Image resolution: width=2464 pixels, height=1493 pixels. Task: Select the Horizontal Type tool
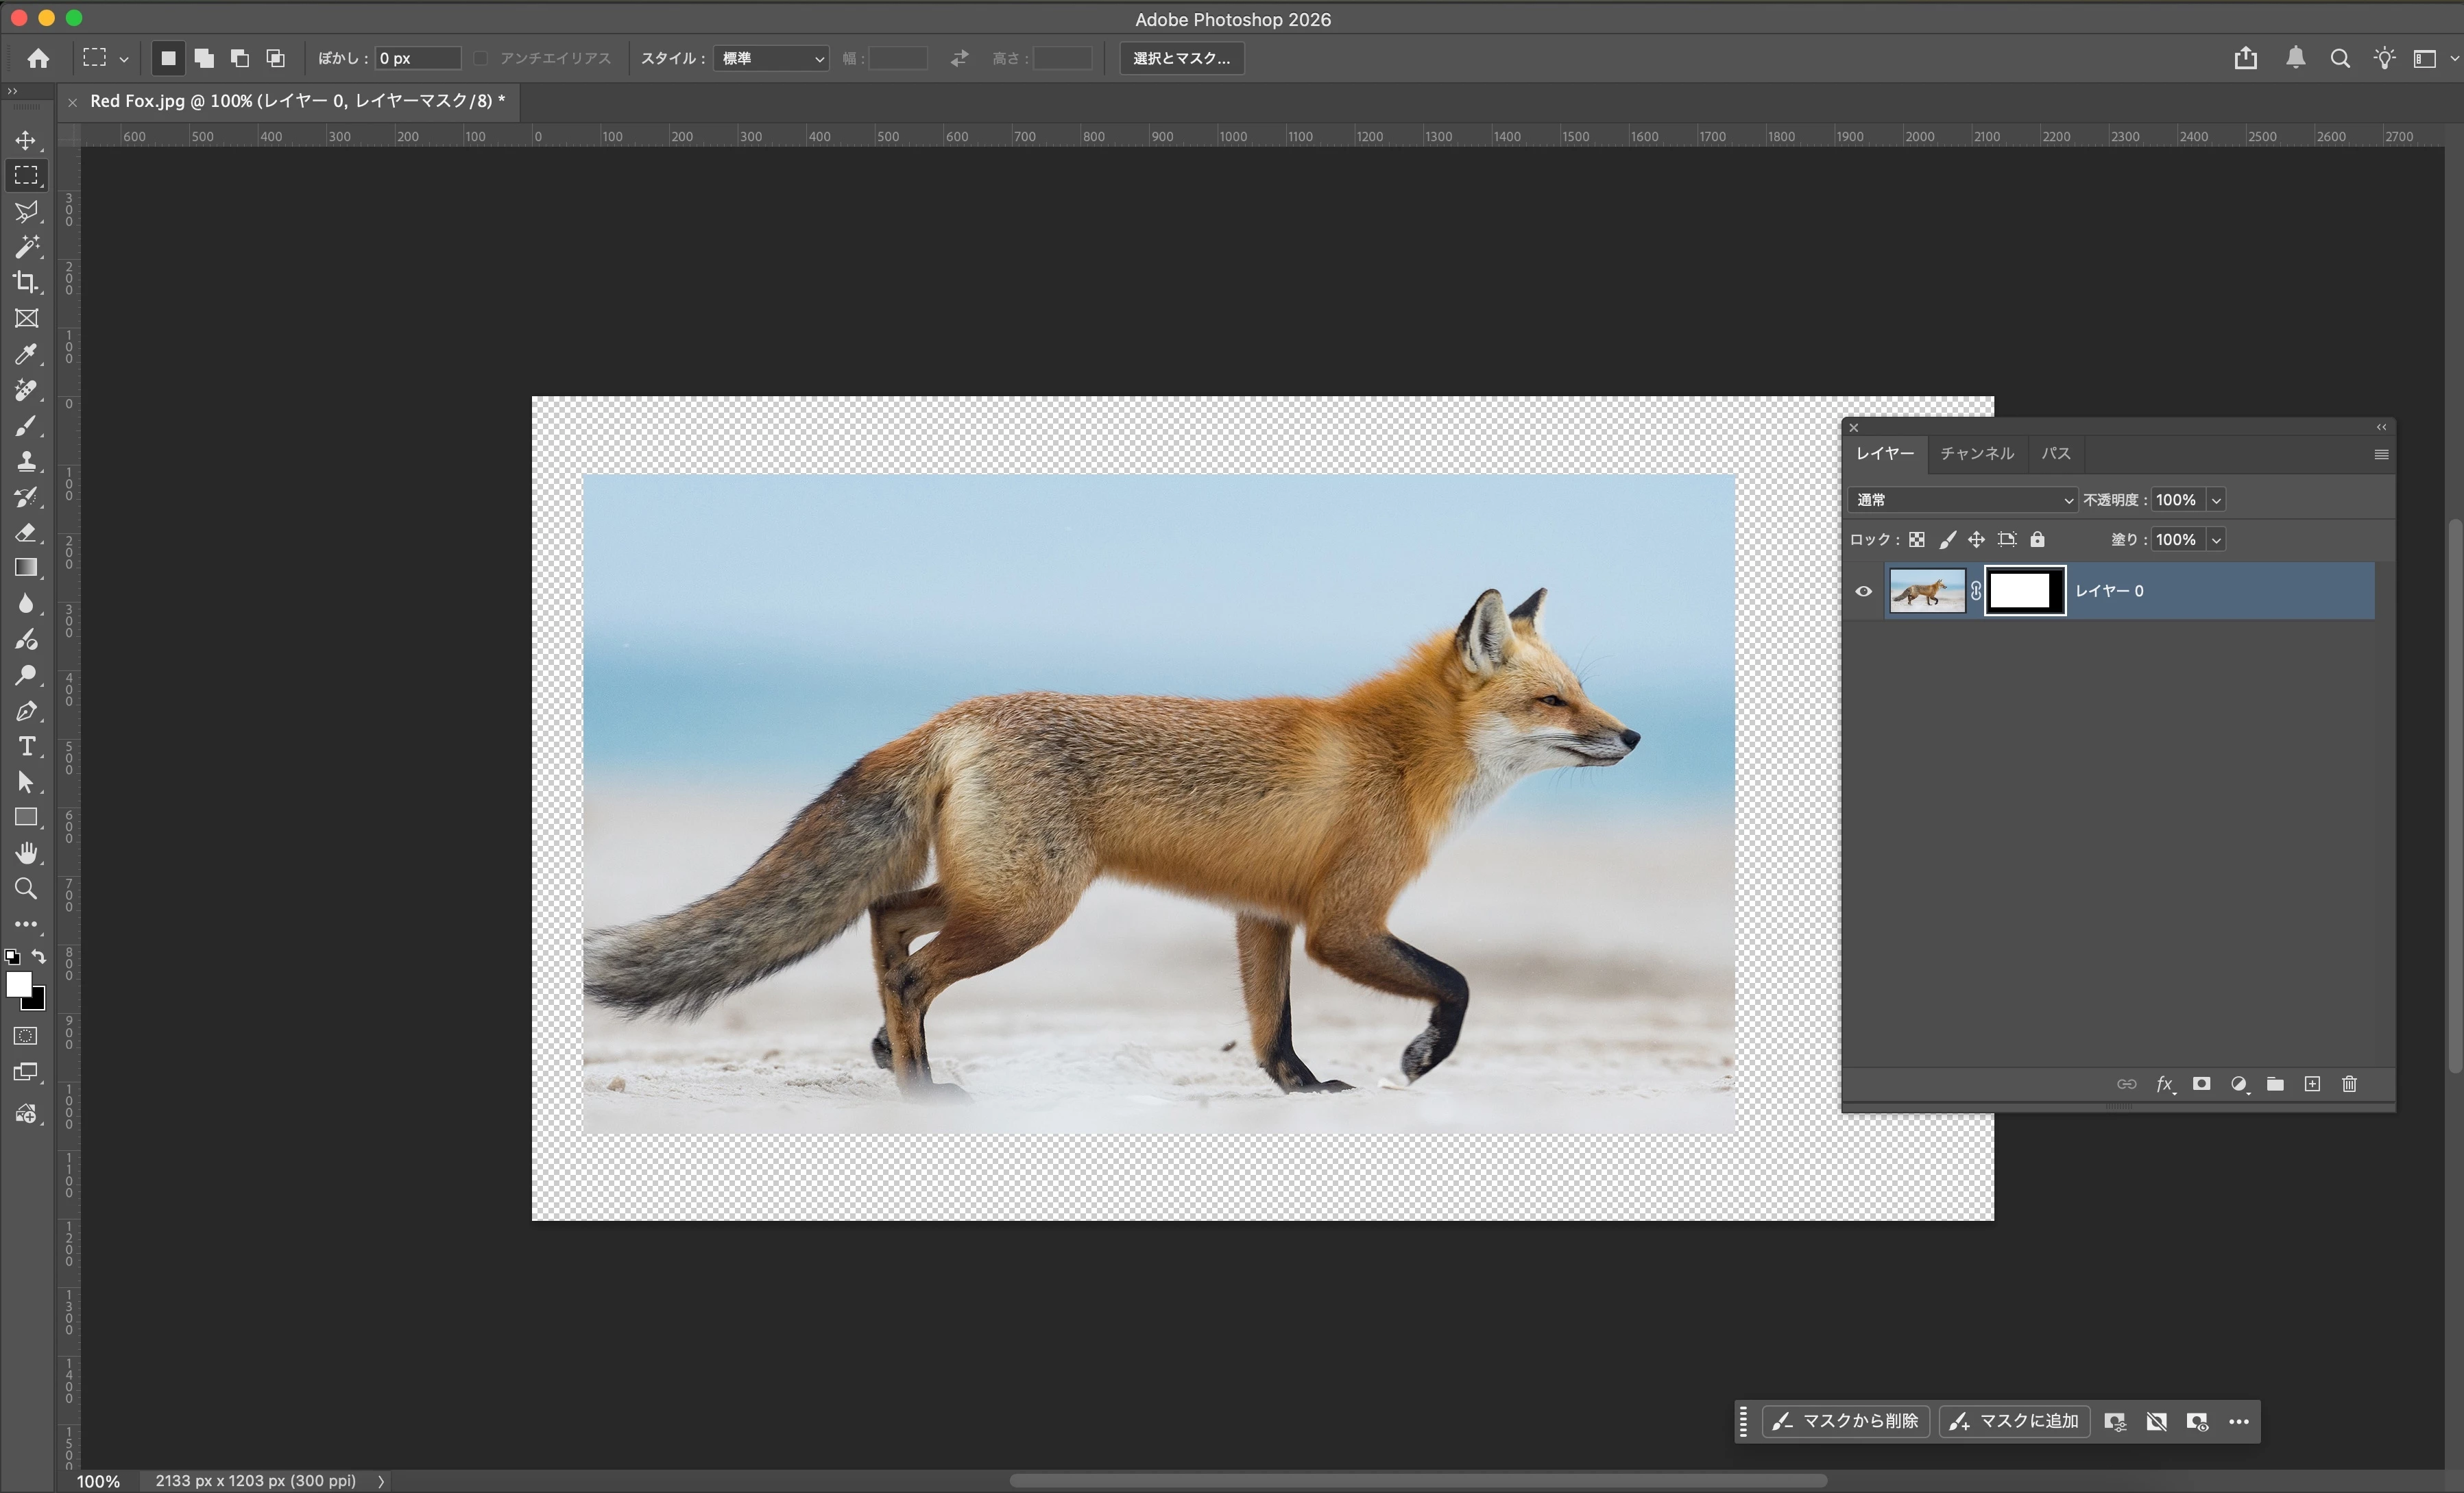pyautogui.click(x=26, y=747)
